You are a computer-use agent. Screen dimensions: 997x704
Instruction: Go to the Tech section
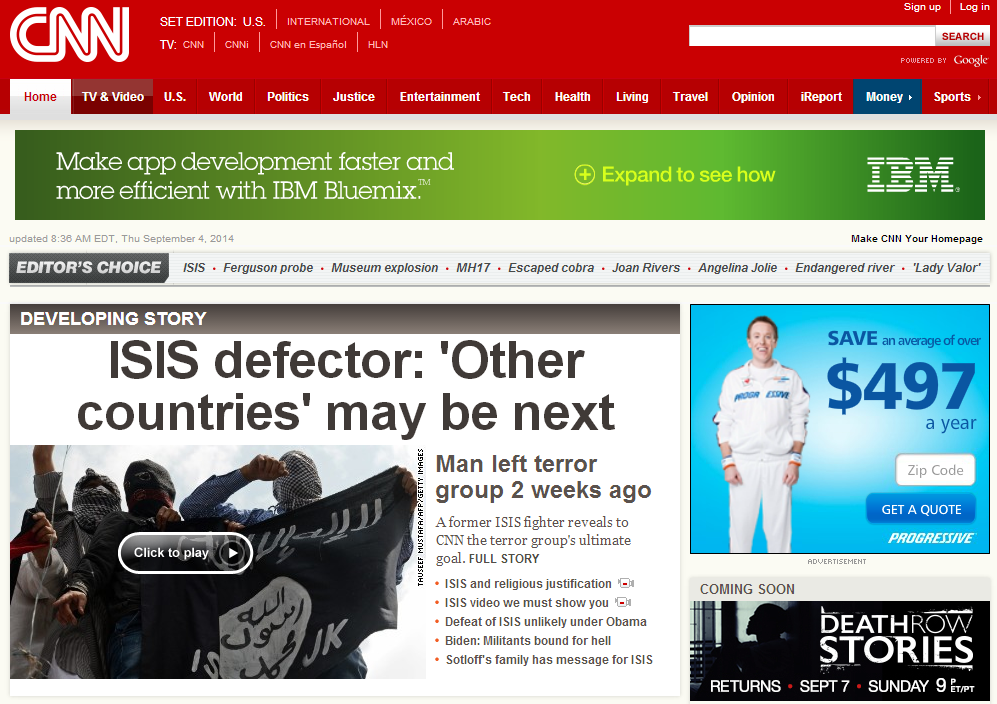pos(516,97)
